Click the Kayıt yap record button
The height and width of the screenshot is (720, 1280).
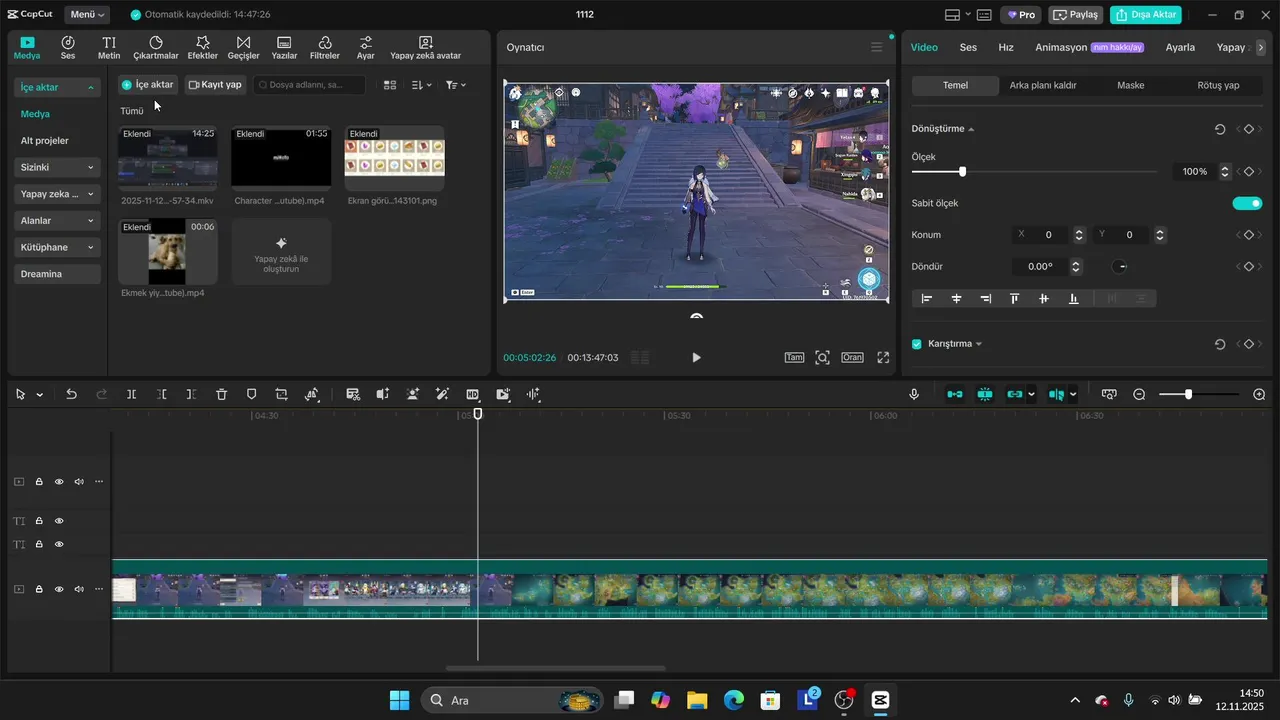(215, 85)
